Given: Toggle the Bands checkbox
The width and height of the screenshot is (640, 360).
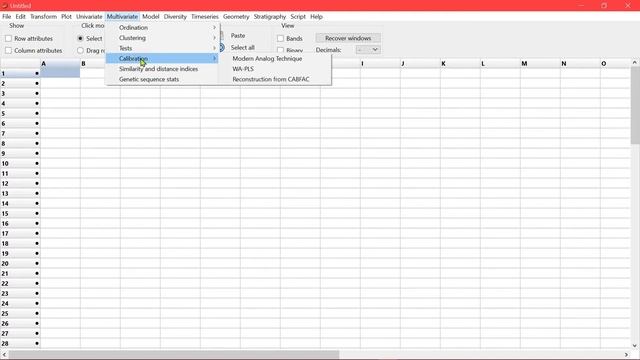Looking at the screenshot, I should [280, 38].
